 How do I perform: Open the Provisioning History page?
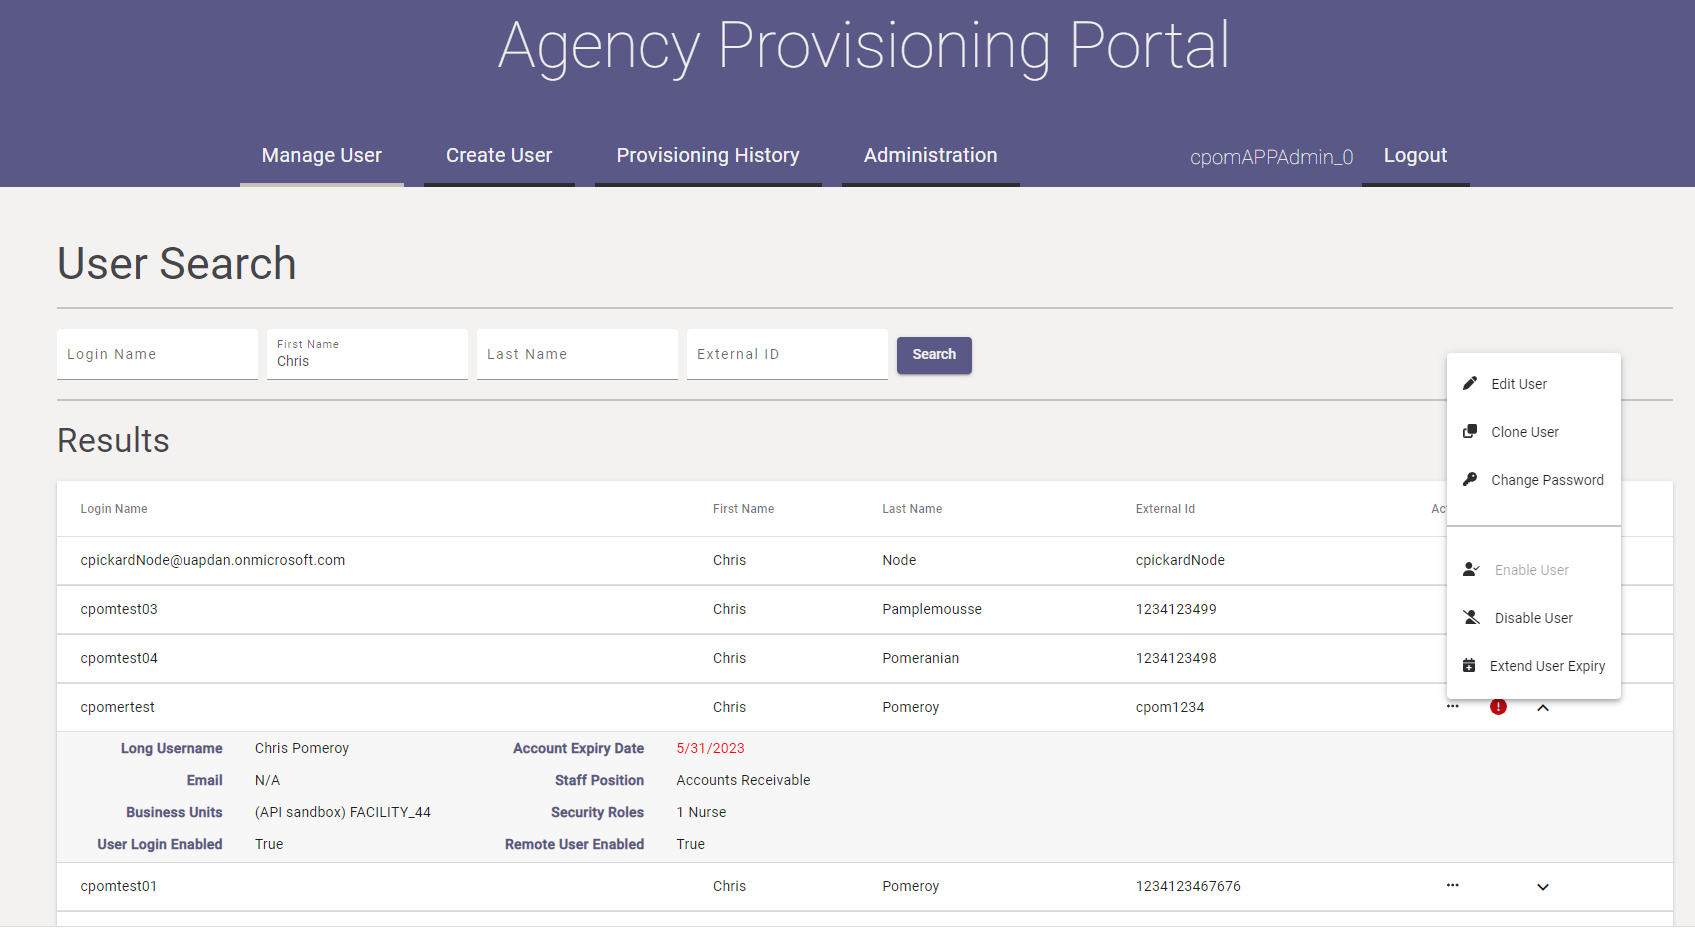(708, 155)
